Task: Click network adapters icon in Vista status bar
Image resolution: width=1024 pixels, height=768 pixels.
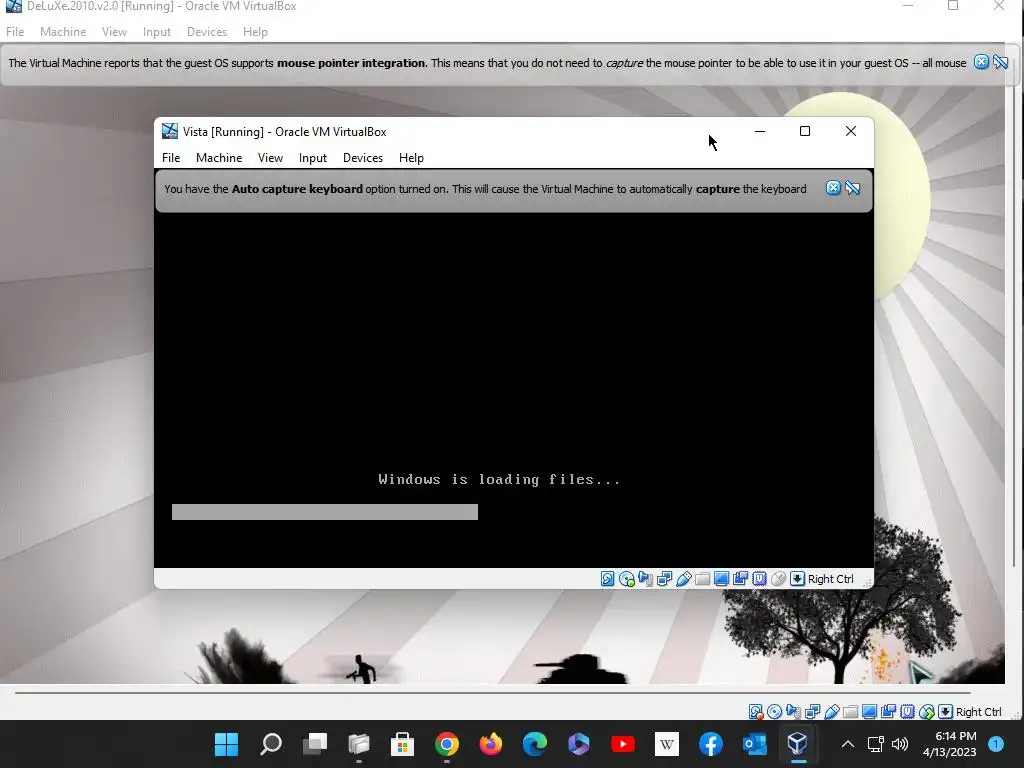Action: click(664, 579)
